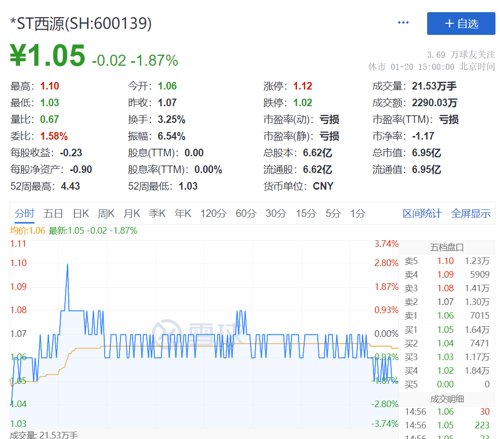The height and width of the screenshot is (439, 500).
Task: Click the 成交明细 panel header
Action: [x=447, y=399]
